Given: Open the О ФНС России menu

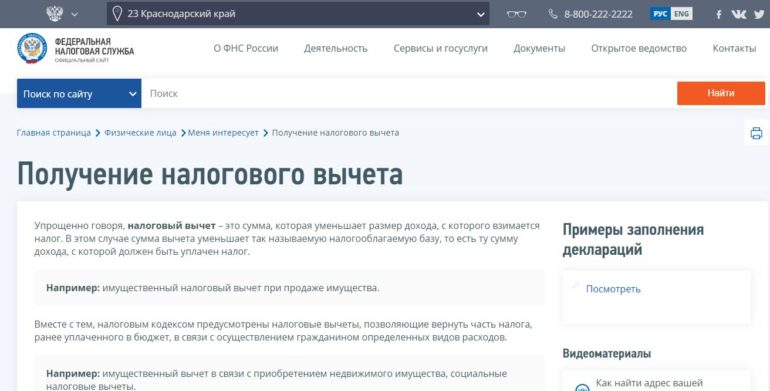Looking at the screenshot, I should tap(246, 48).
